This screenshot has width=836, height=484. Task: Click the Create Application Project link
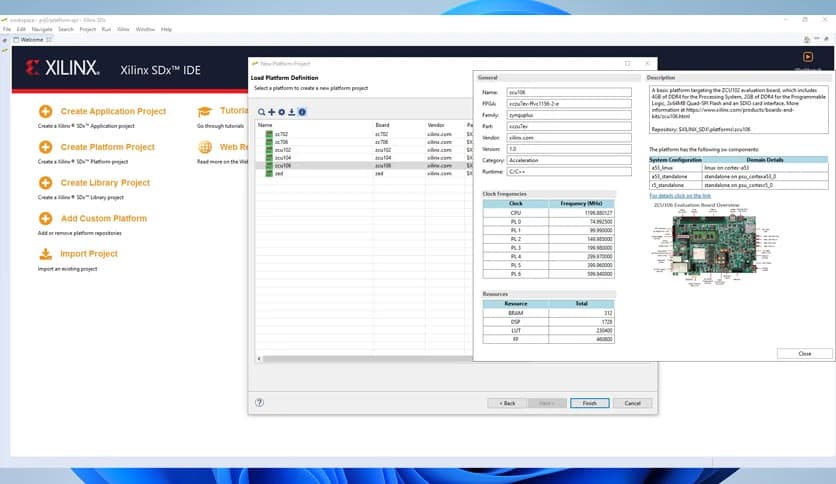tap(113, 111)
